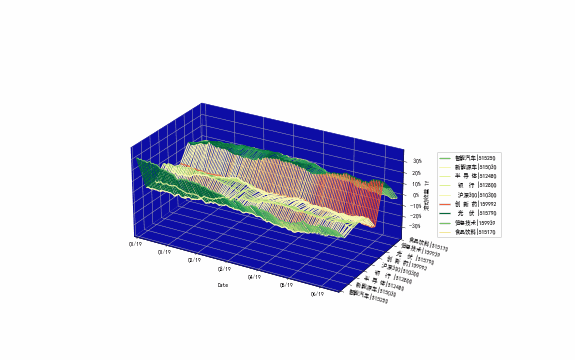Click legend entry 沪深300|510300
Image resolution: width=575 pixels, height=360 pixels.
click(x=468, y=195)
